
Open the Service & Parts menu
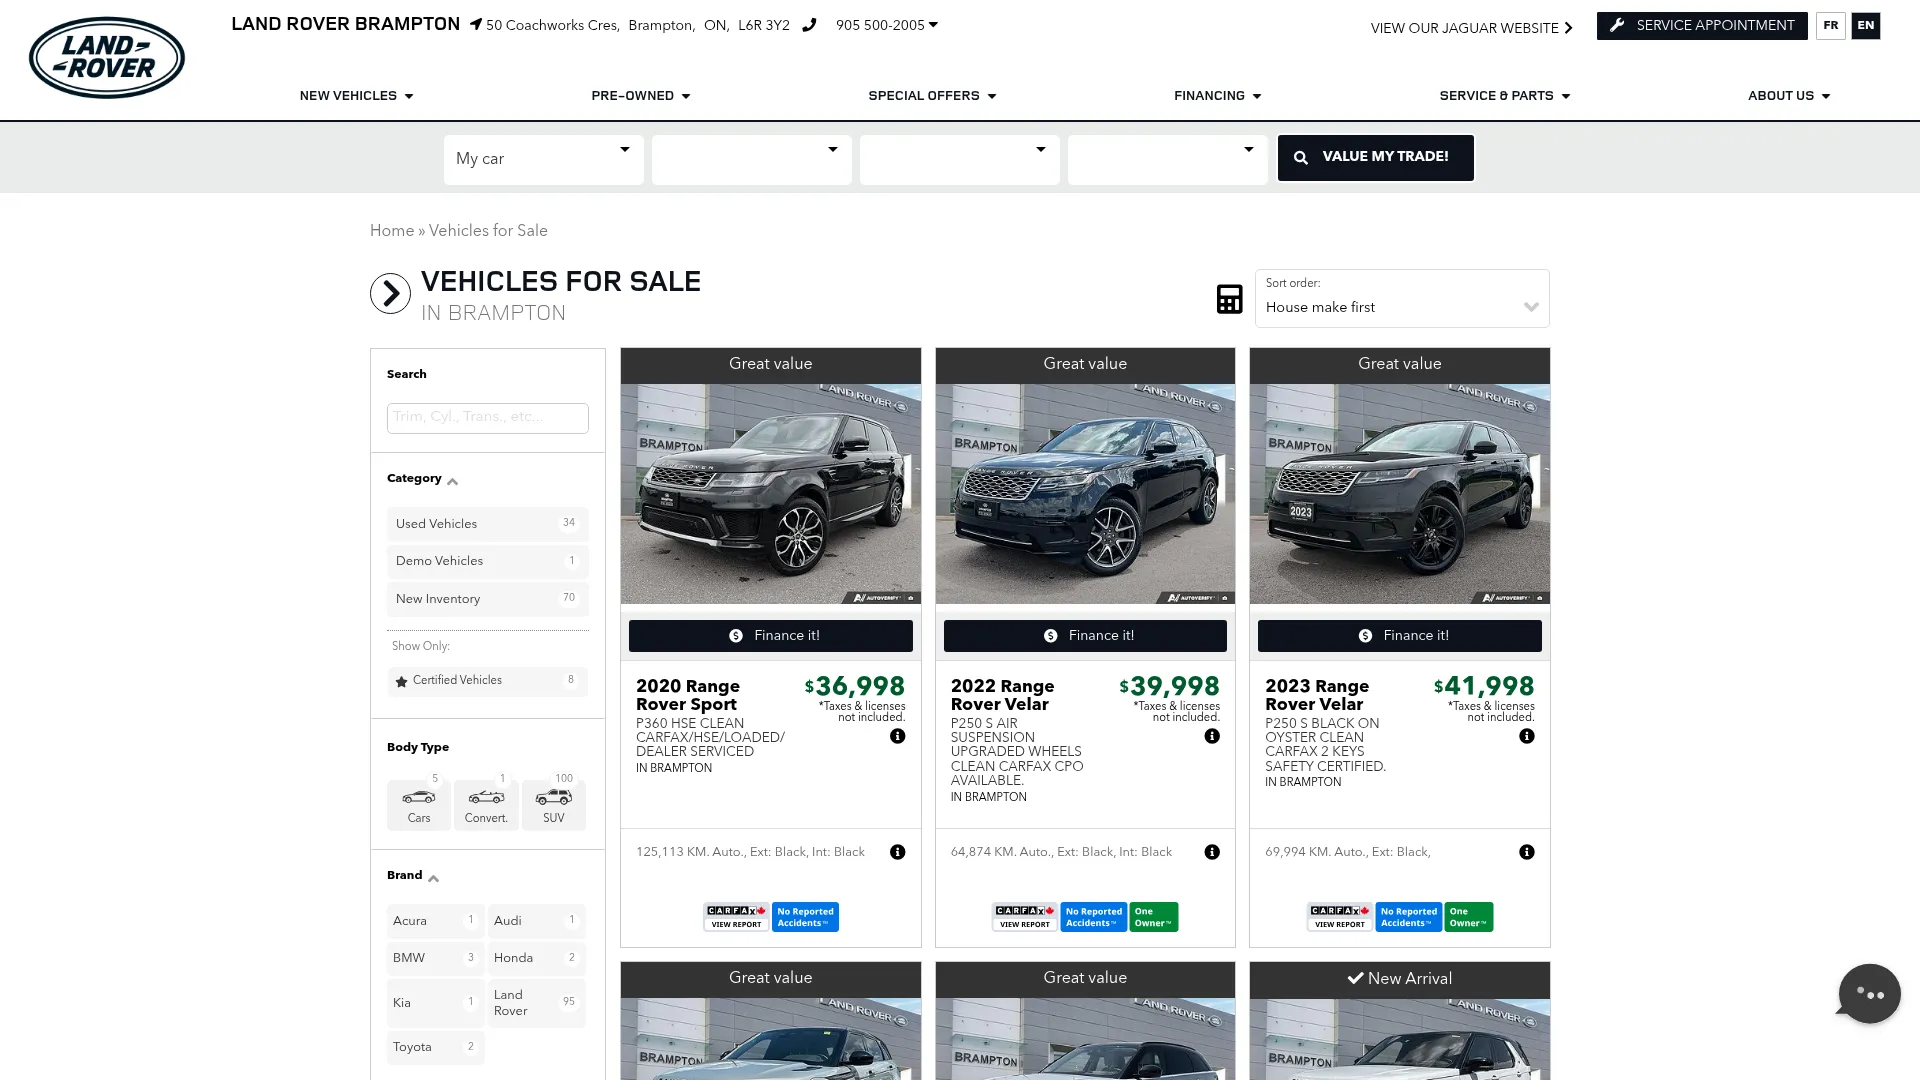coord(1505,96)
